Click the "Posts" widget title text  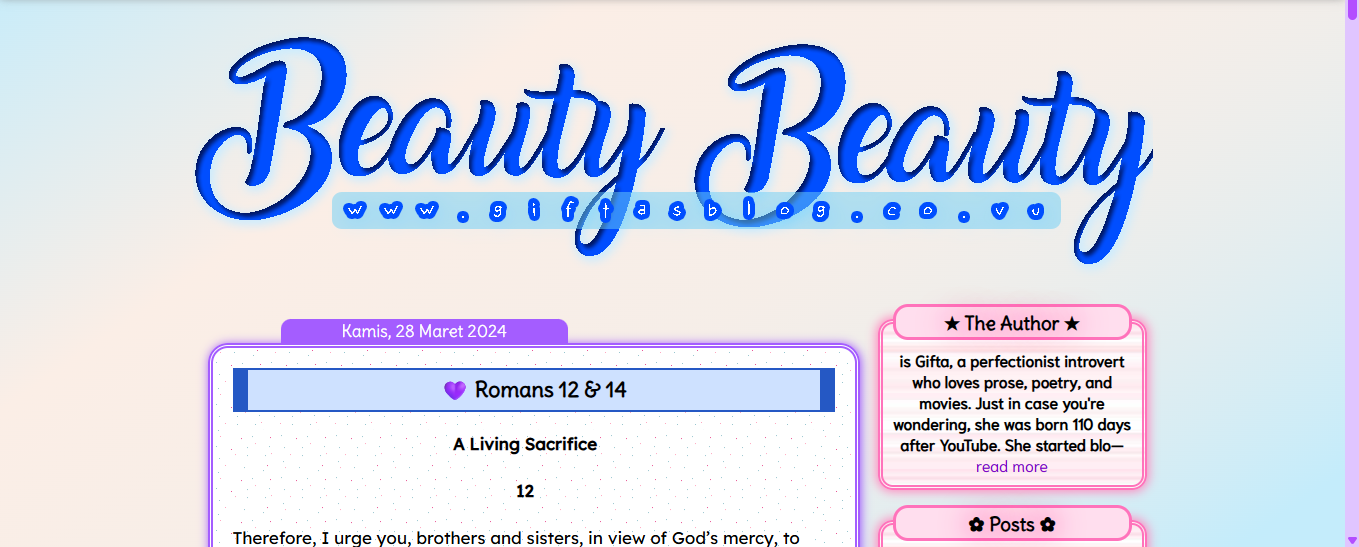(x=1011, y=524)
